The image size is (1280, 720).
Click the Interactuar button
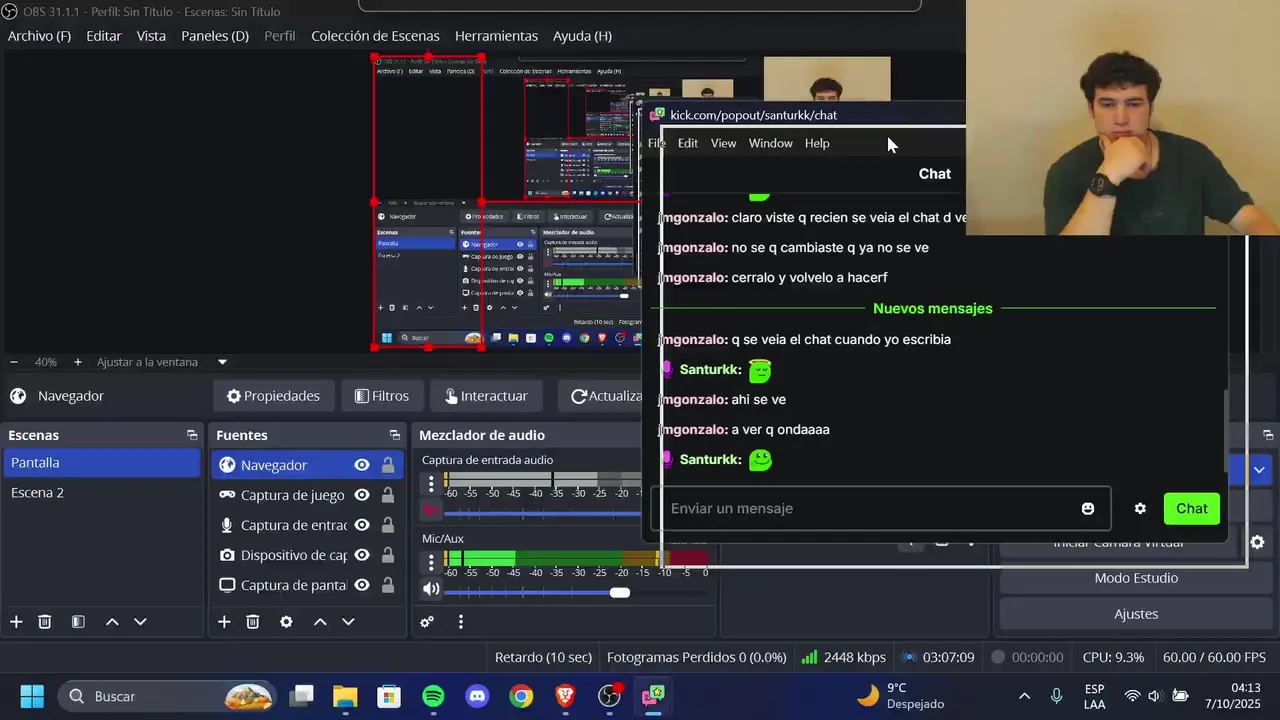point(486,396)
